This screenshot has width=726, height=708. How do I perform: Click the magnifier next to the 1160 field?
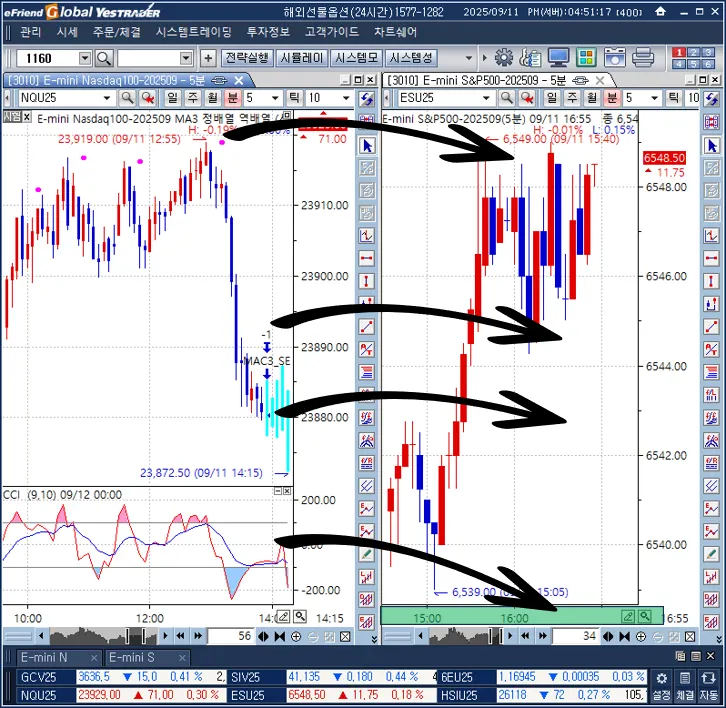pos(104,58)
